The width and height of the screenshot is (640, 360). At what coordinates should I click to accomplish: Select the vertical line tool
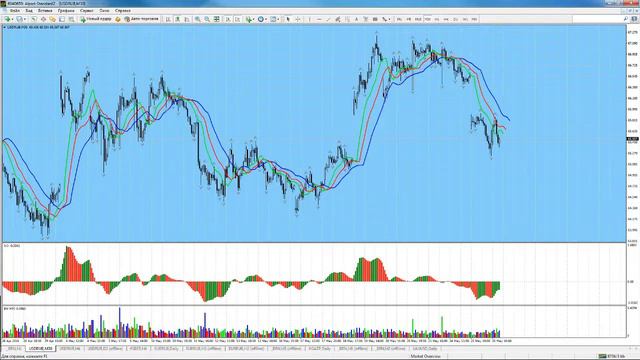(x=309, y=19)
